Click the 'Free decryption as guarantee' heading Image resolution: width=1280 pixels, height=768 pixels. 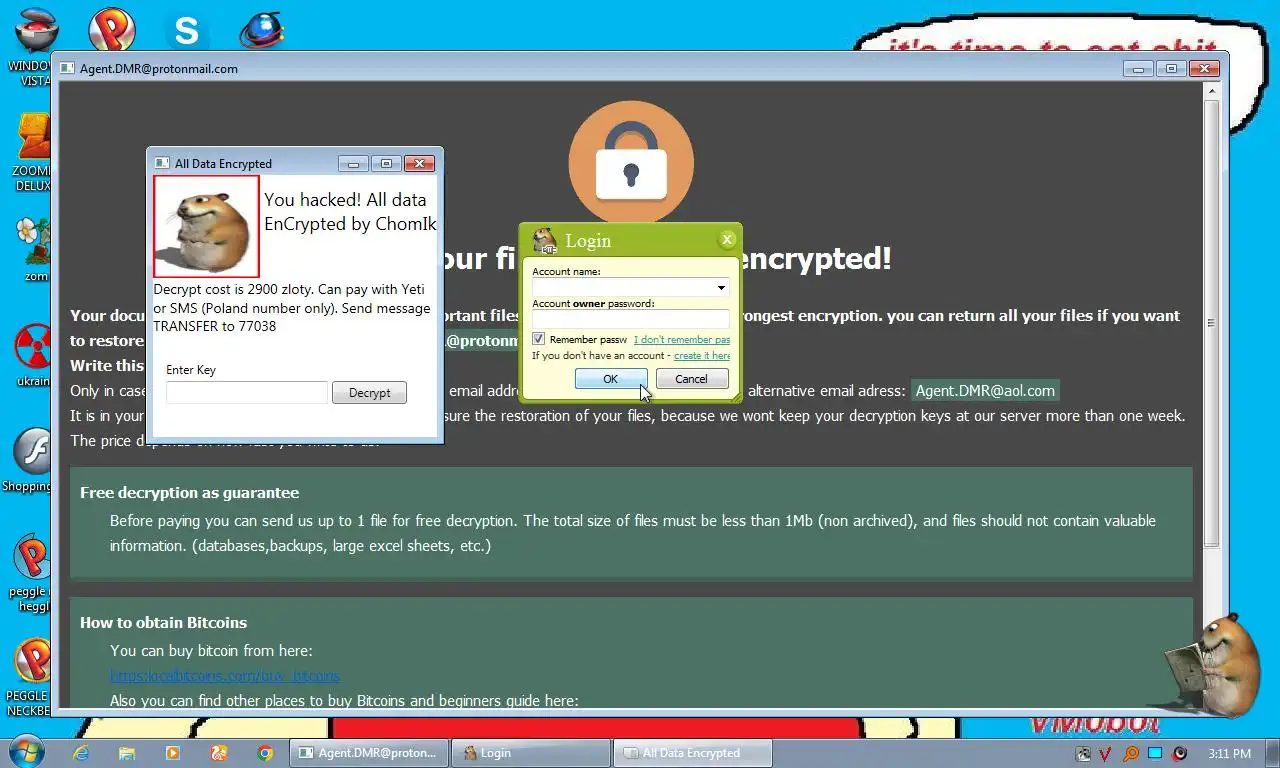(x=189, y=492)
